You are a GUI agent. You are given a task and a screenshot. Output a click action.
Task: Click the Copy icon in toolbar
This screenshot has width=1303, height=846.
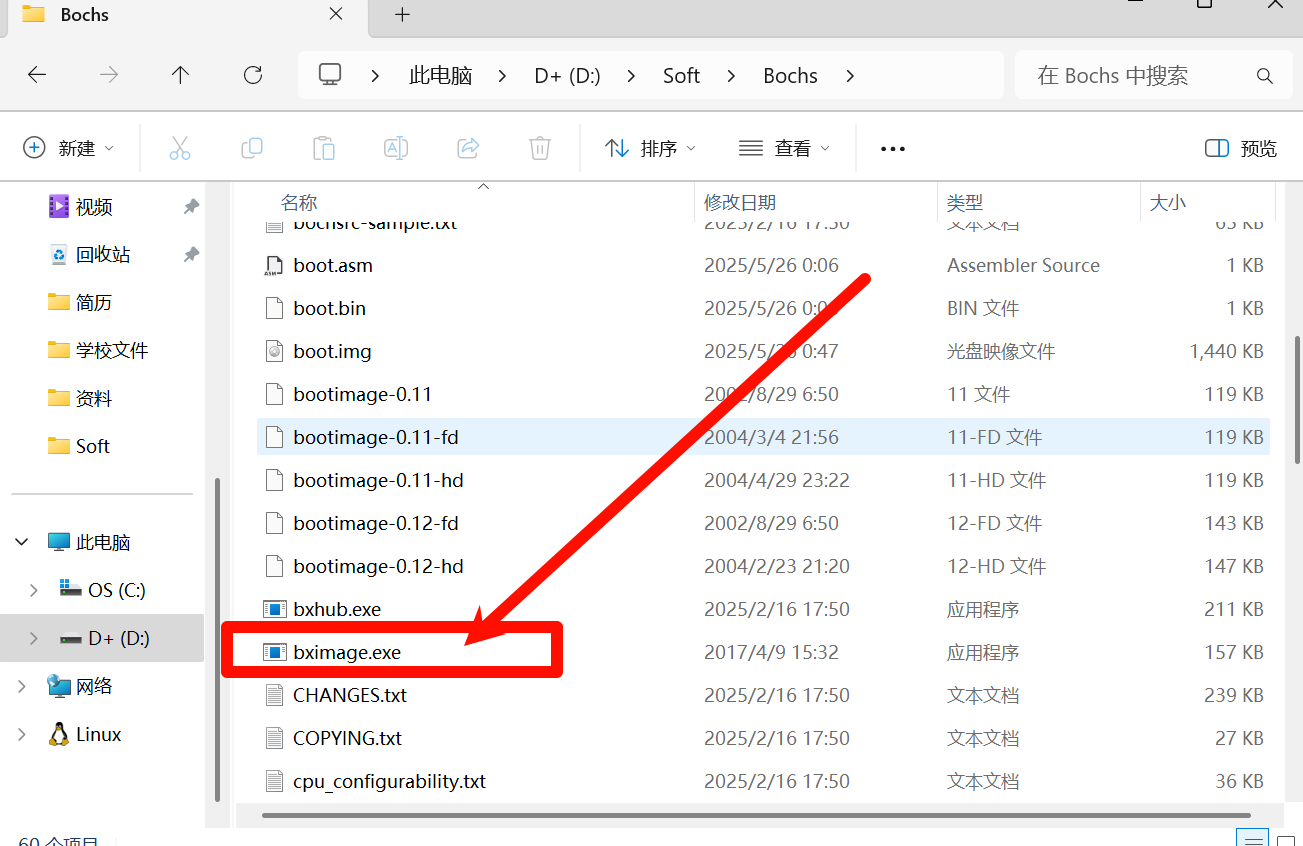[x=252, y=148]
